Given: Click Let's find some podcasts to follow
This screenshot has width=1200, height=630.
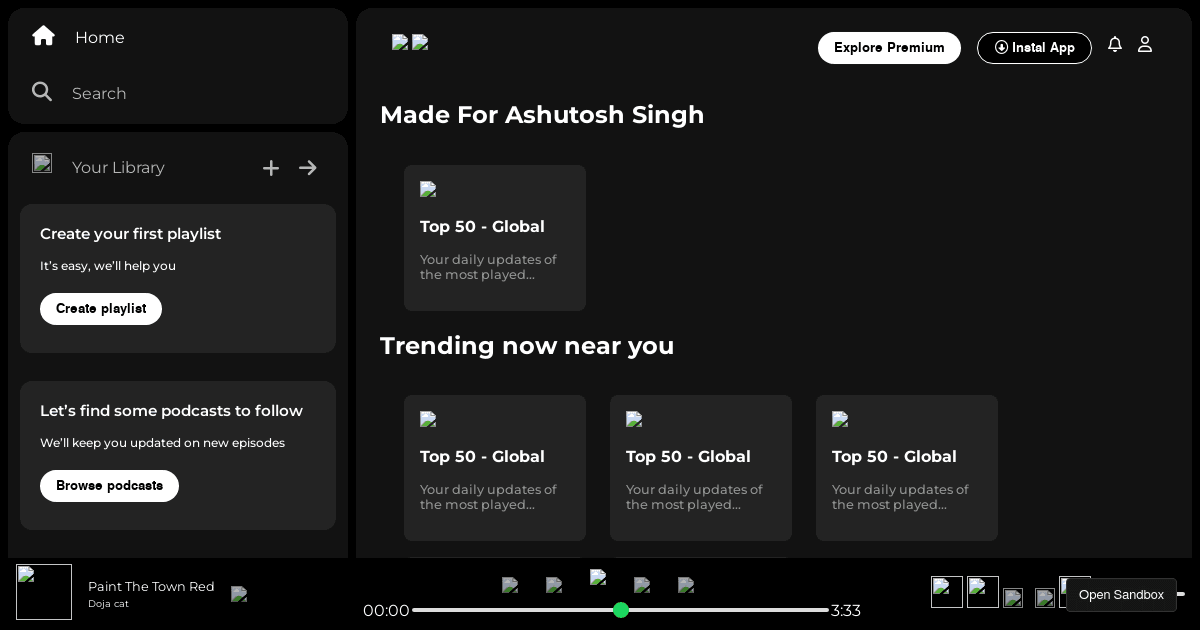Looking at the screenshot, I should [171, 411].
